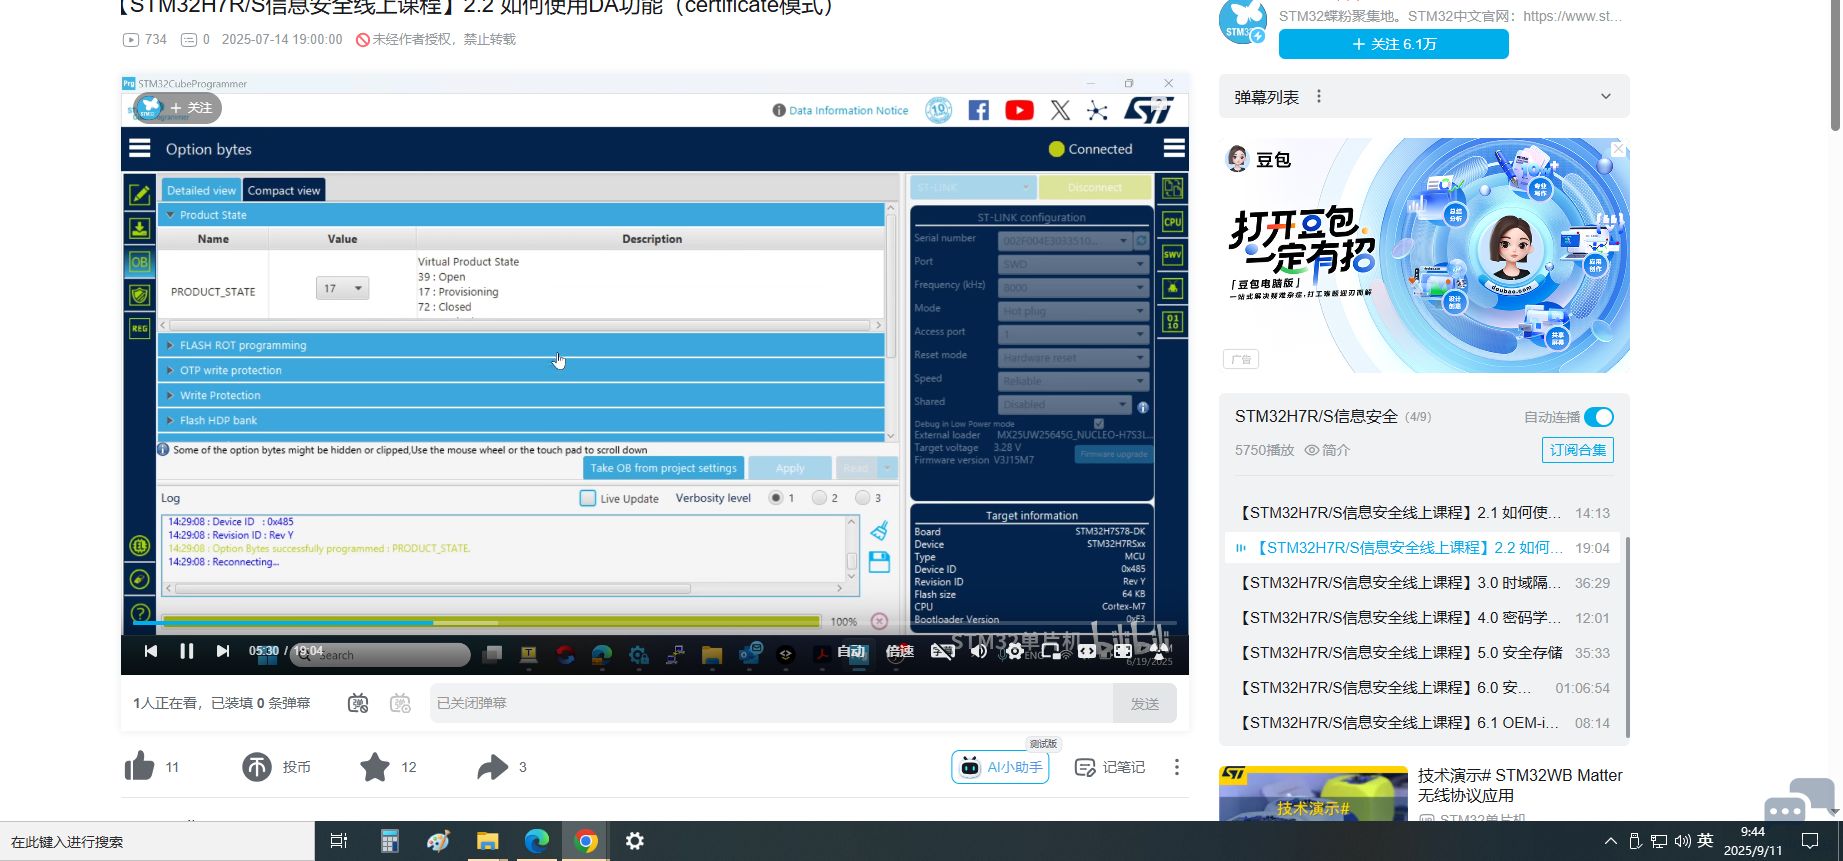
Task: Open player settings gear in the video controls
Action: tap(1015, 651)
